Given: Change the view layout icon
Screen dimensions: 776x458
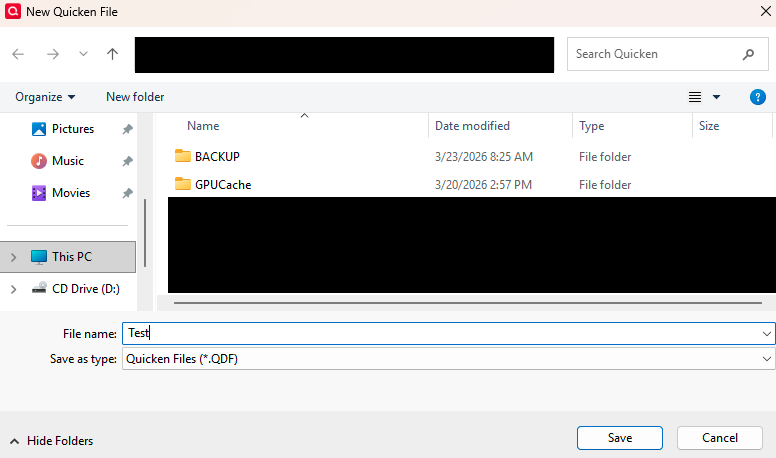Looking at the screenshot, I should pos(695,97).
